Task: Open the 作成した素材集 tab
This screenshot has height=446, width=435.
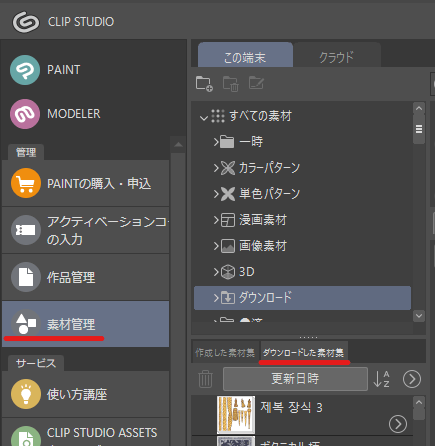Action: [x=225, y=352]
